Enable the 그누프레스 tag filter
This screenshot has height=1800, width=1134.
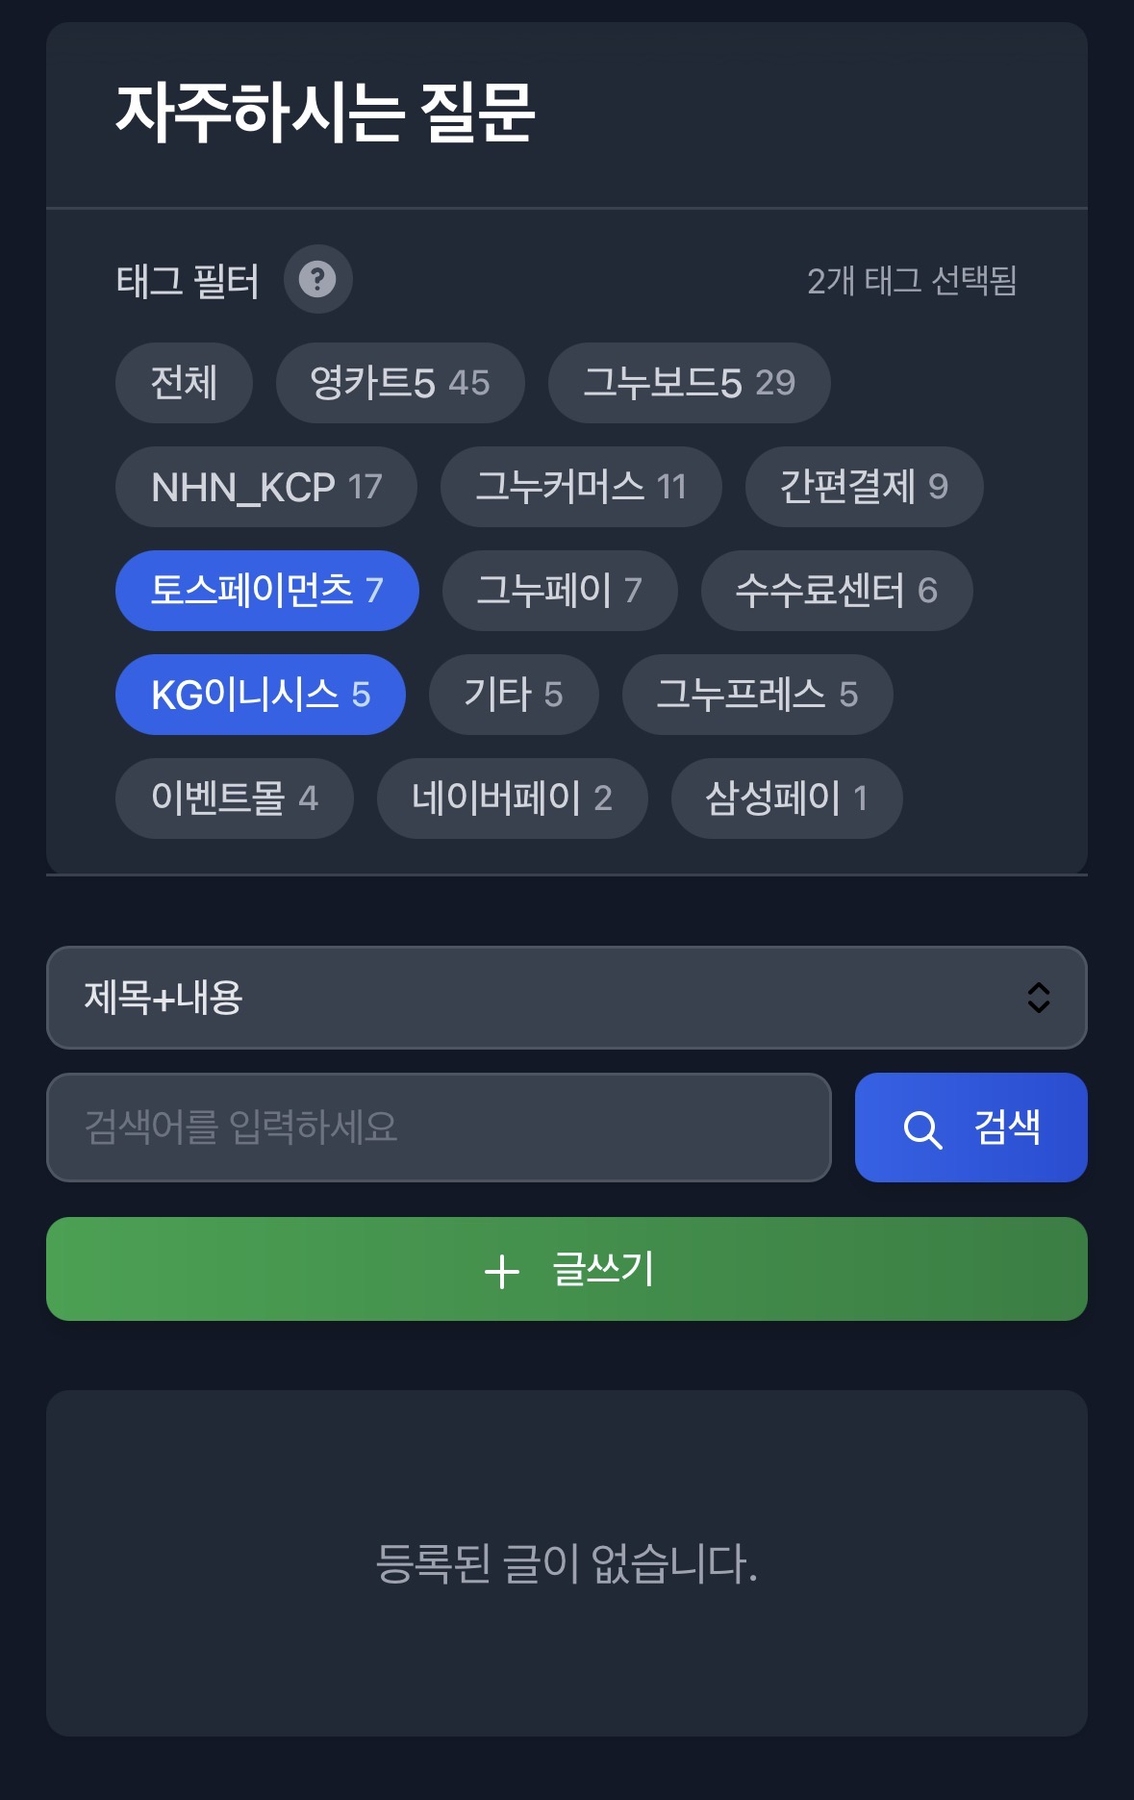coord(756,695)
